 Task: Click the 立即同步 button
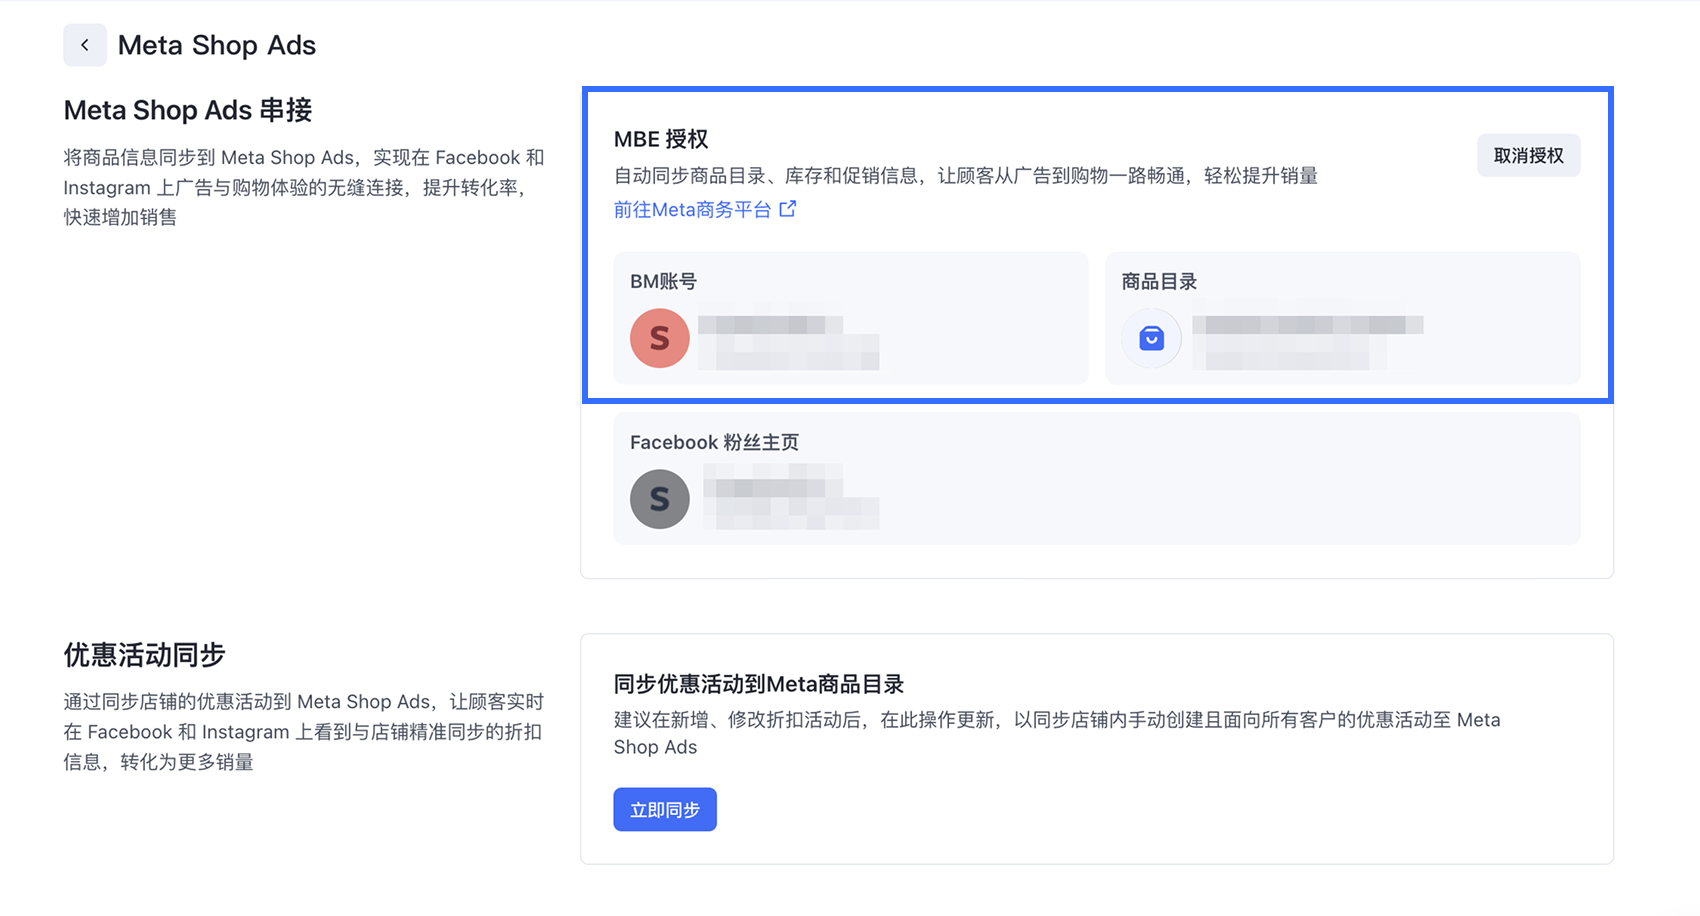(665, 809)
